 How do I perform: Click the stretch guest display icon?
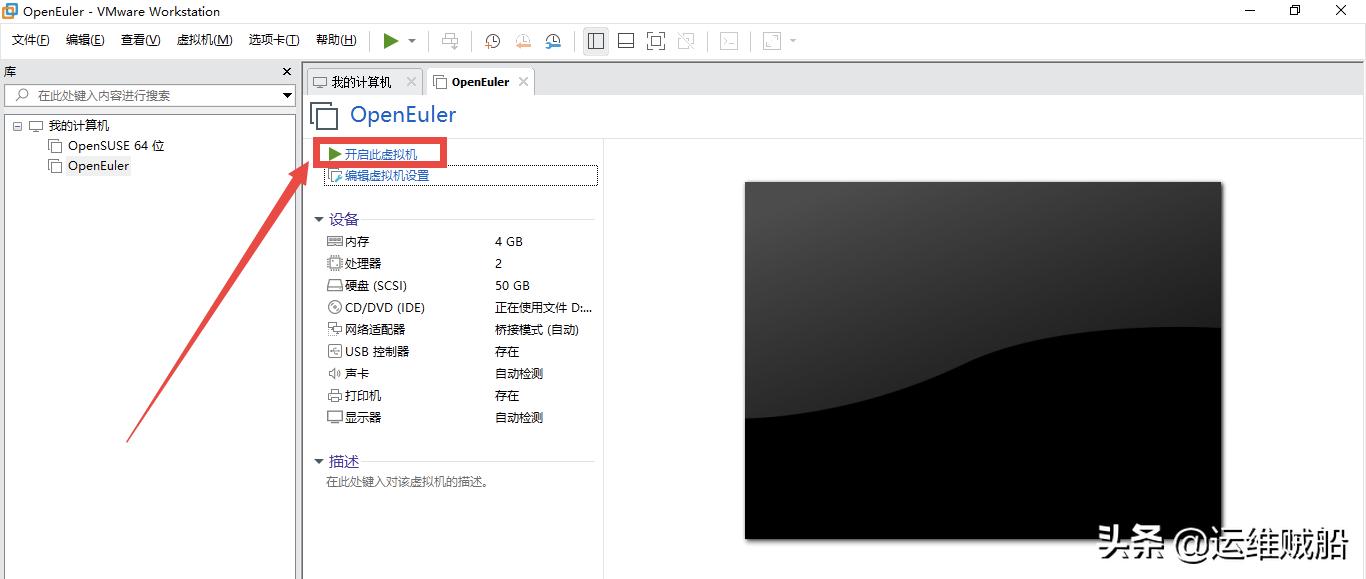click(772, 41)
